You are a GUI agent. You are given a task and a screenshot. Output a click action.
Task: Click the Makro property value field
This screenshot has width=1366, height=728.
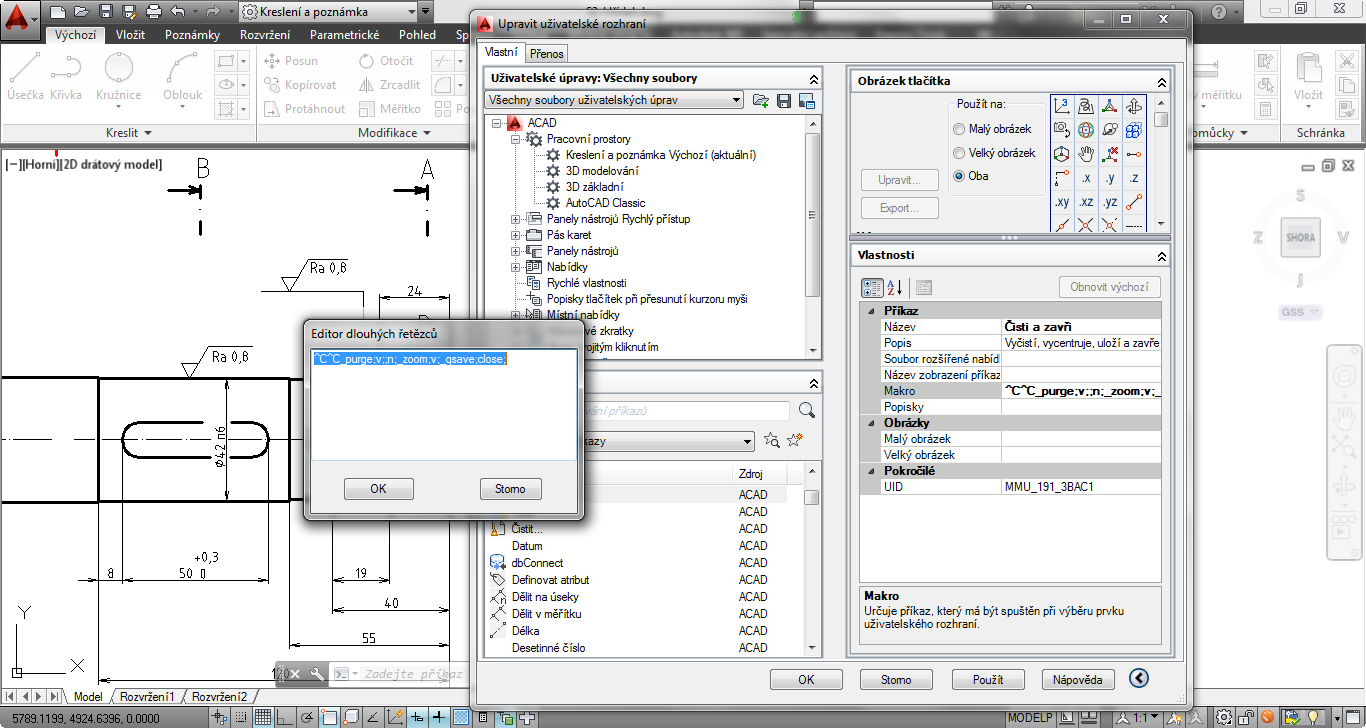coord(1081,391)
